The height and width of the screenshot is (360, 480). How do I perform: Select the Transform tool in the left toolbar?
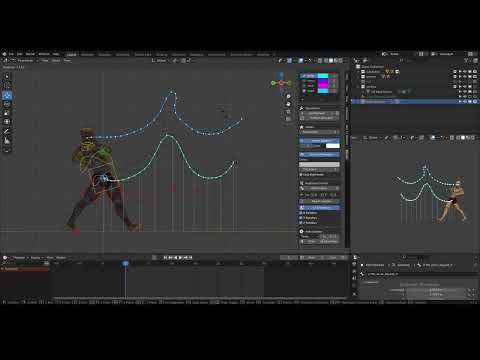coord(7,122)
